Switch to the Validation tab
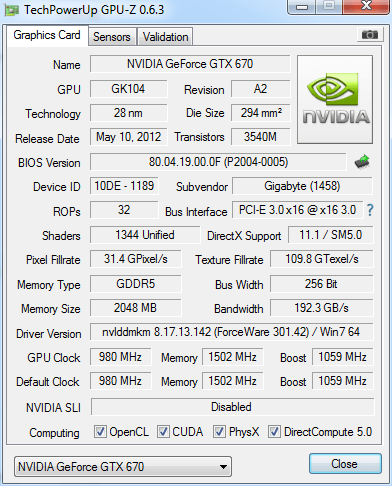 [x=165, y=37]
